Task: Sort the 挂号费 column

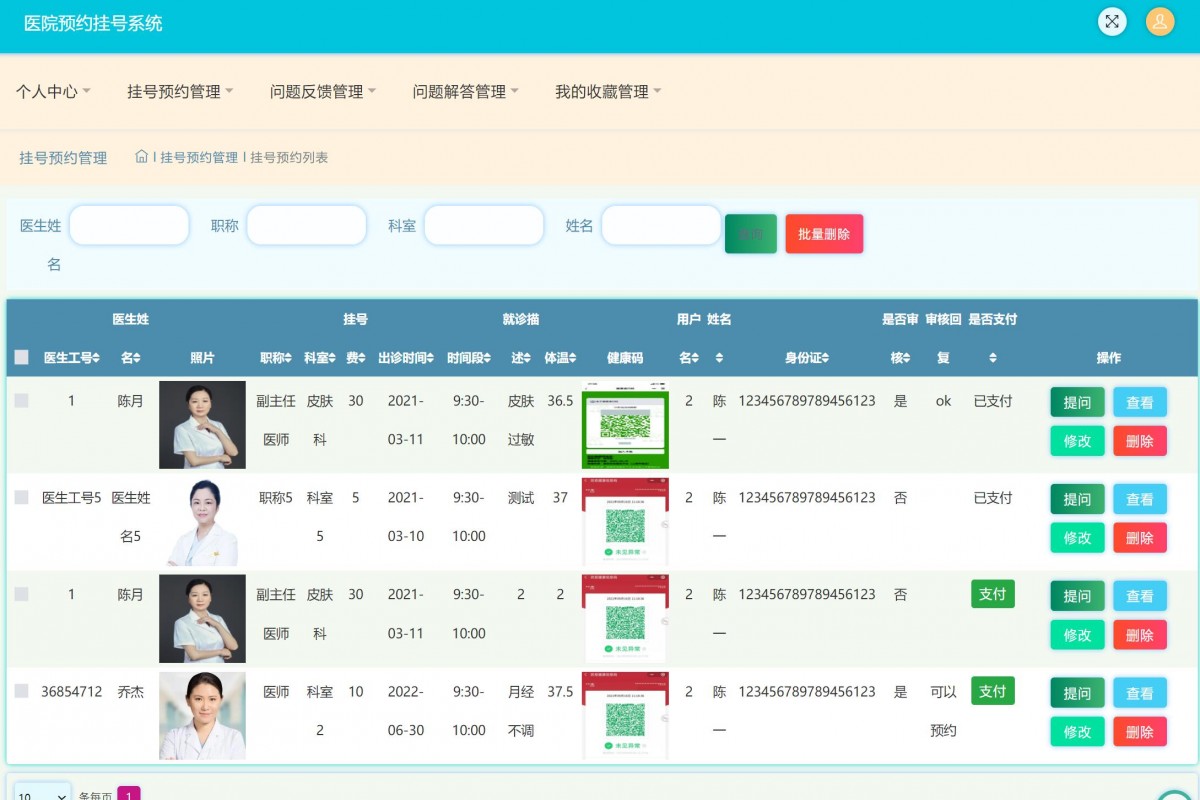Action: tap(363, 356)
